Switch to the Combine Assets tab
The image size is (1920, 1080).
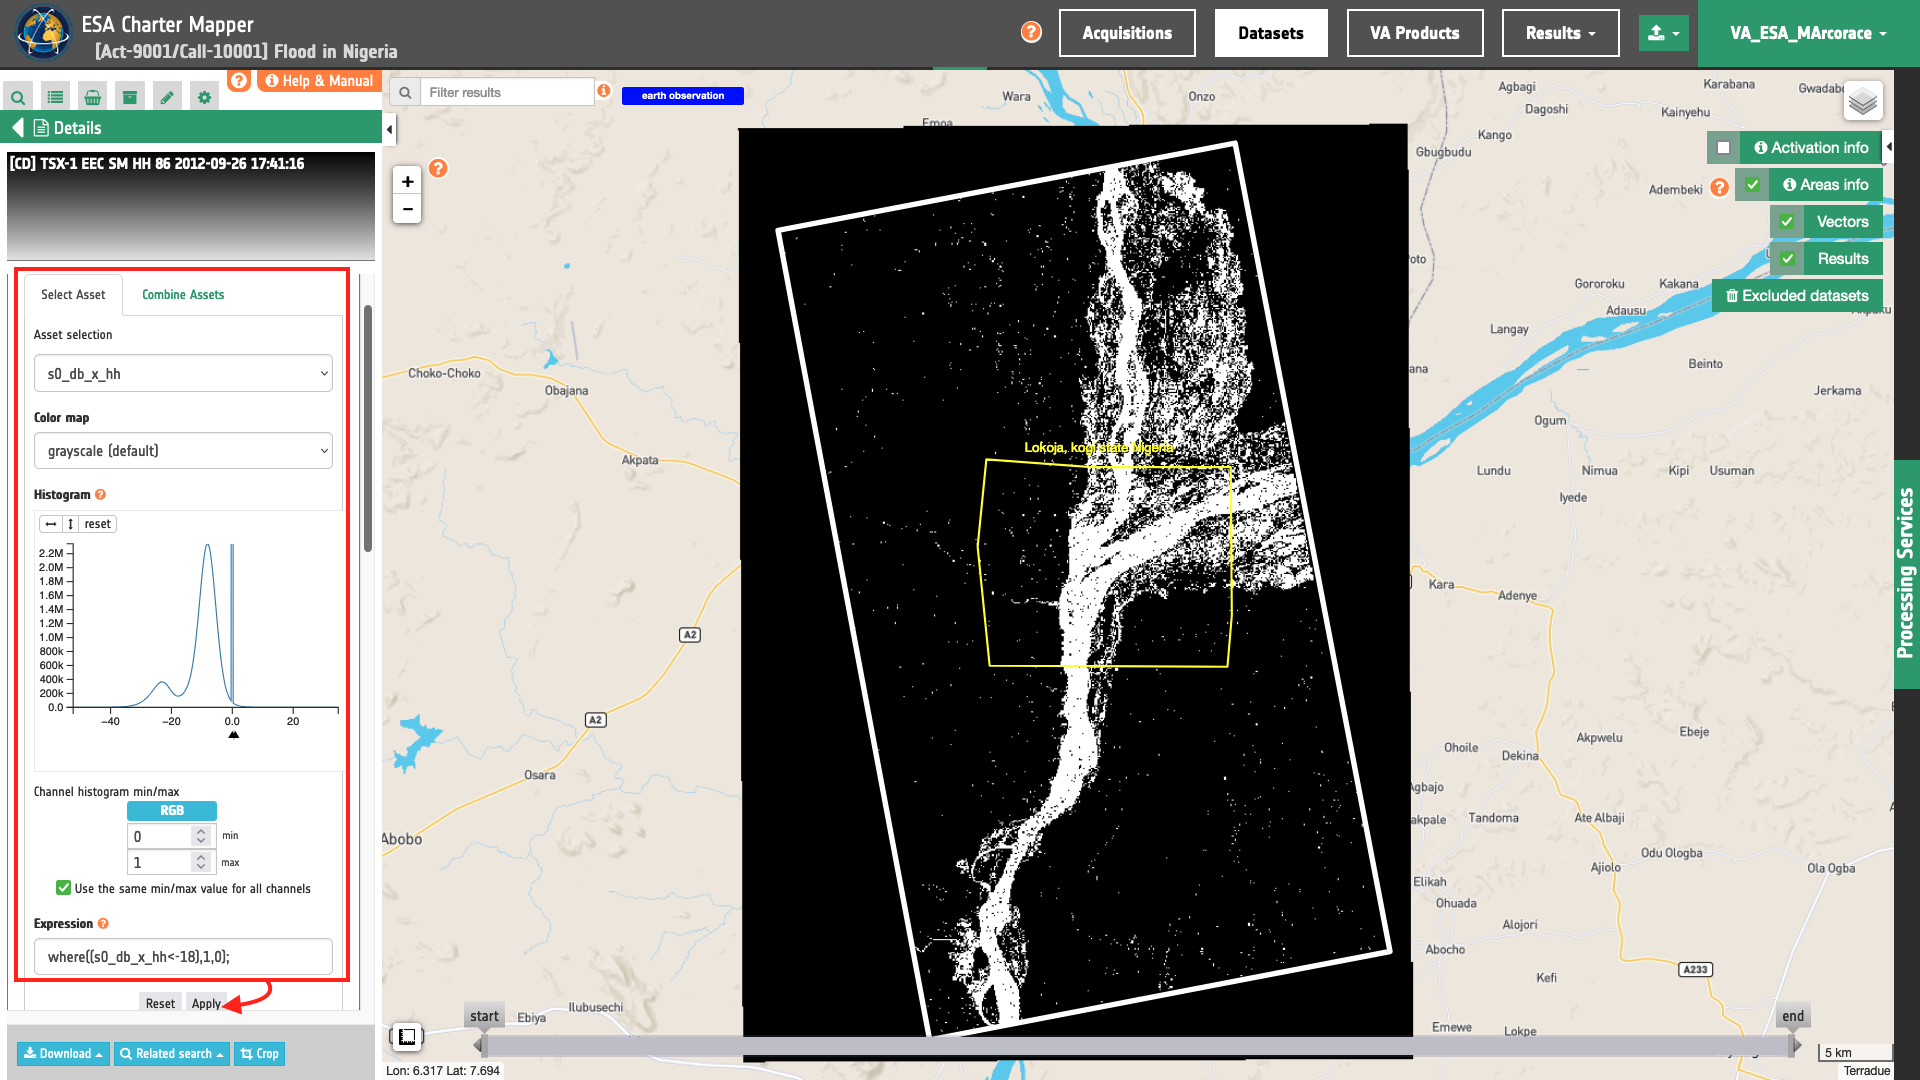coord(183,295)
